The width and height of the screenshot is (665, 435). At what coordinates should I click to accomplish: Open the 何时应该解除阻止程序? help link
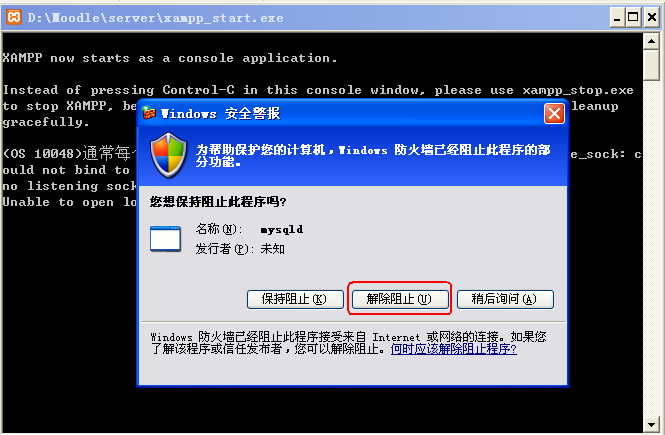[x=454, y=349]
